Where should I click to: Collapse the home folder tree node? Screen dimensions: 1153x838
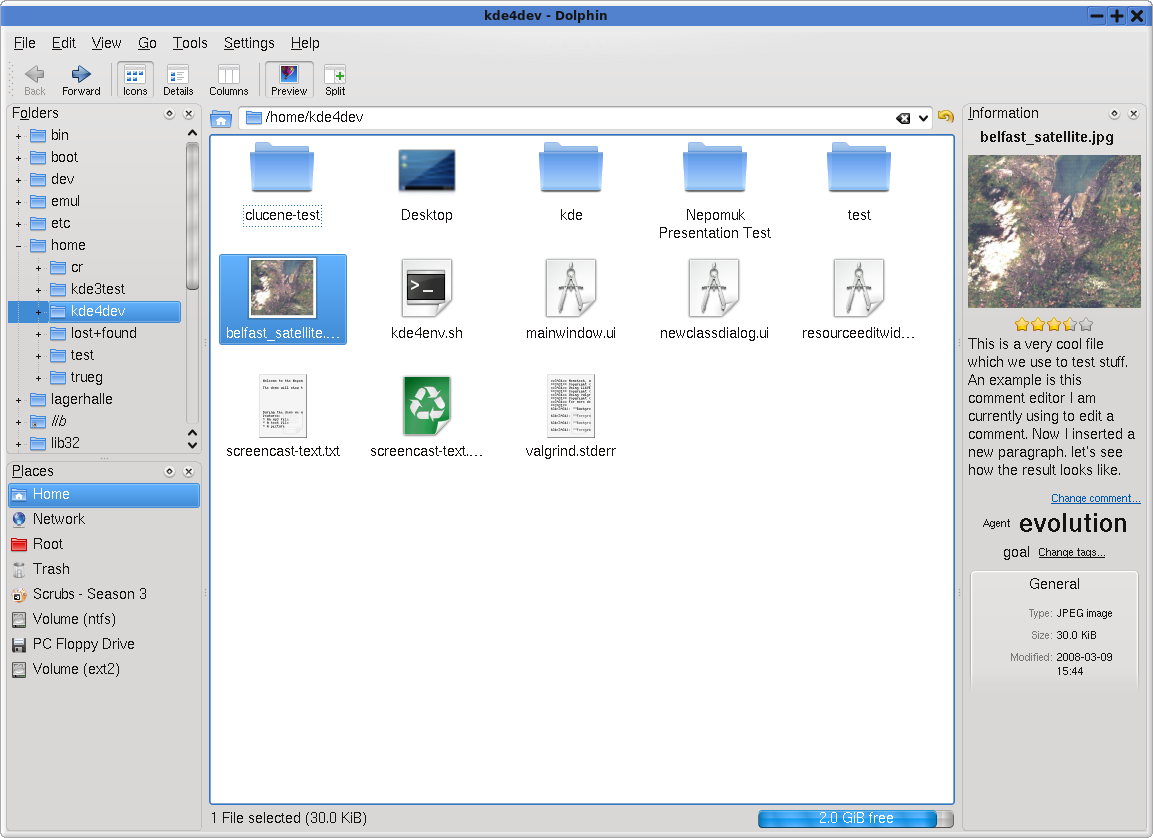(x=18, y=245)
